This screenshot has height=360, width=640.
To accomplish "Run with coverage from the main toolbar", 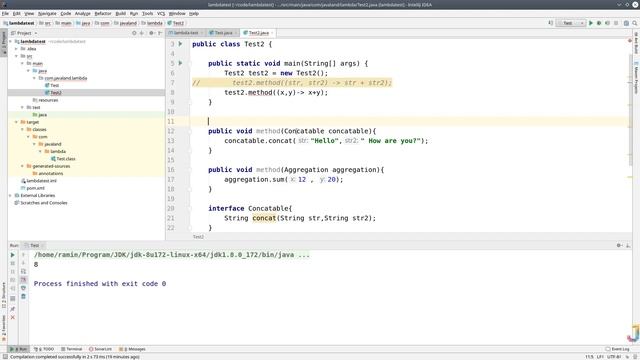I will point(607,23).
